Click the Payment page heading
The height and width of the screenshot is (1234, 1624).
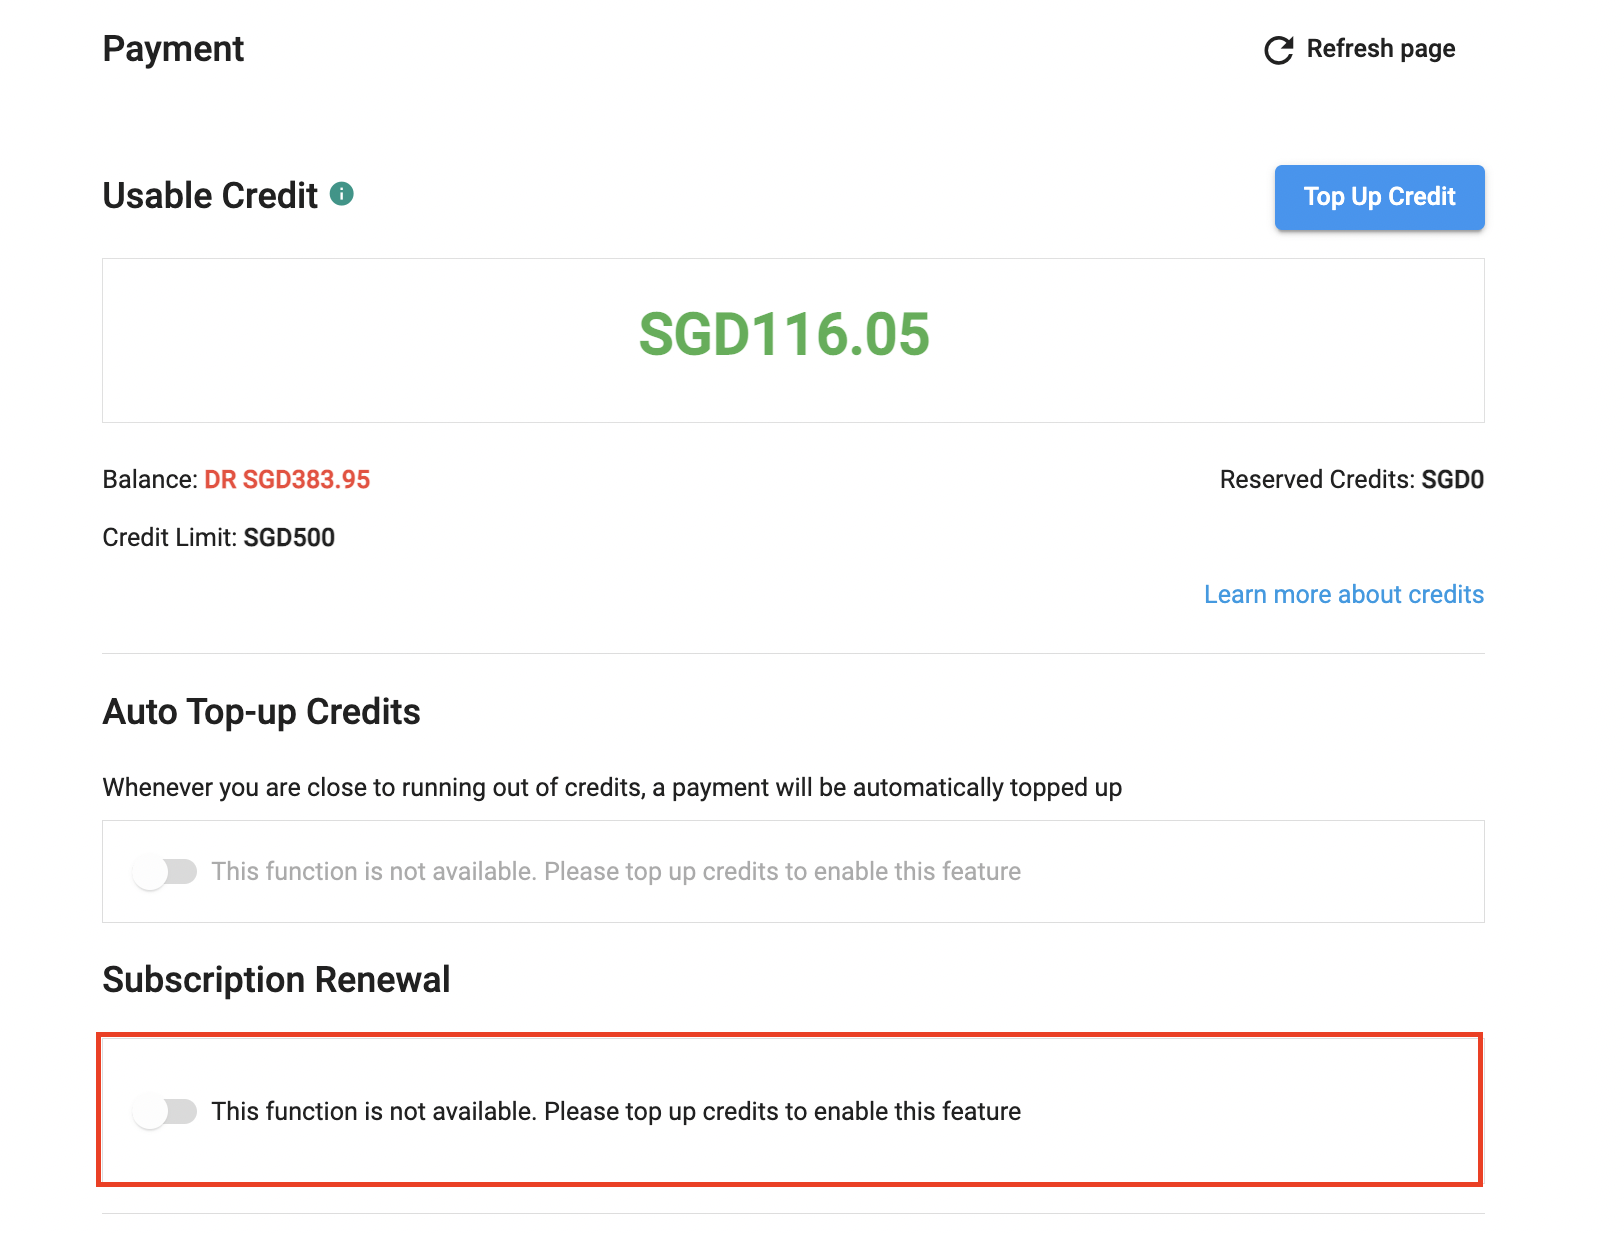click(x=173, y=49)
